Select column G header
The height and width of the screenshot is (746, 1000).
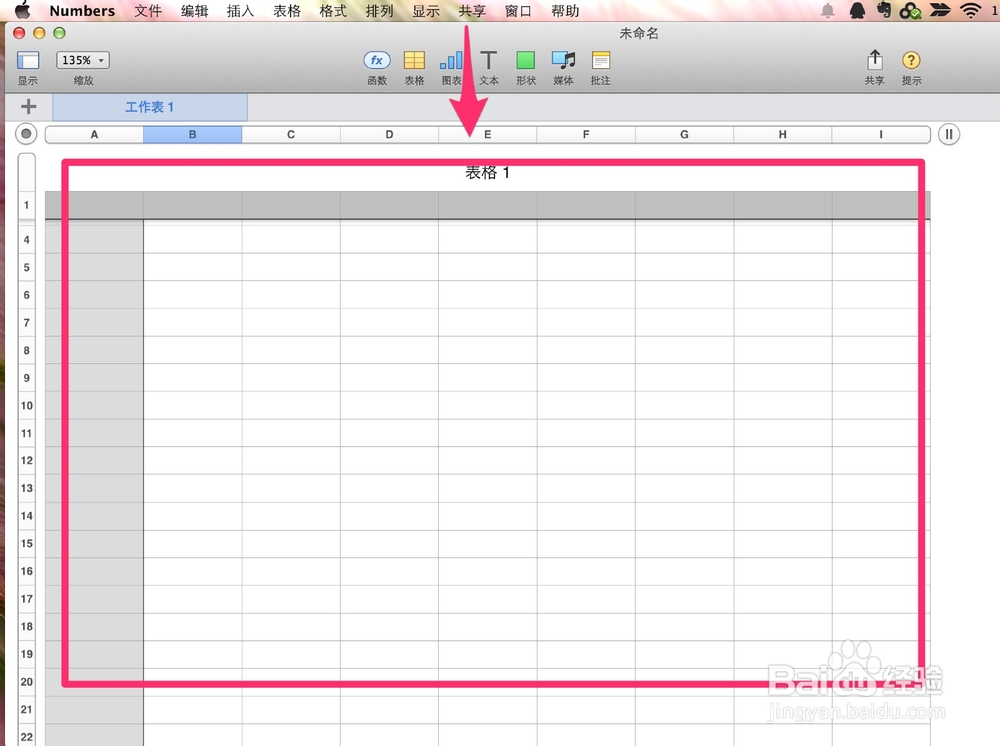(x=684, y=135)
